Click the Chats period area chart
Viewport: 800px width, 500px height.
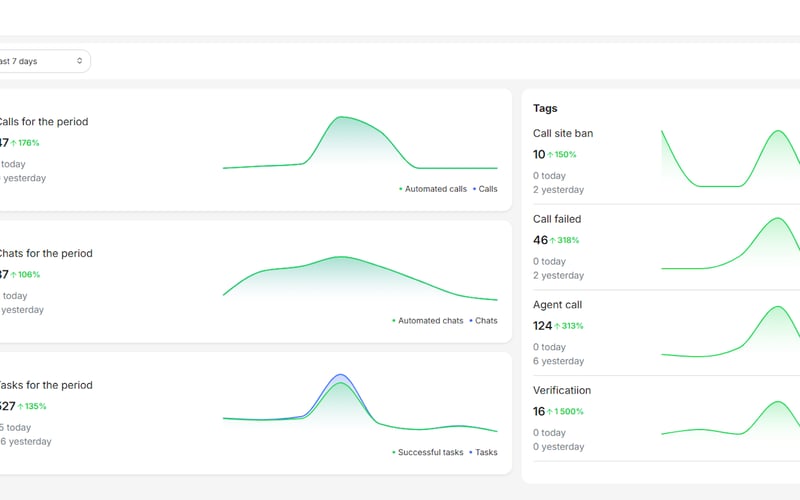coord(360,278)
